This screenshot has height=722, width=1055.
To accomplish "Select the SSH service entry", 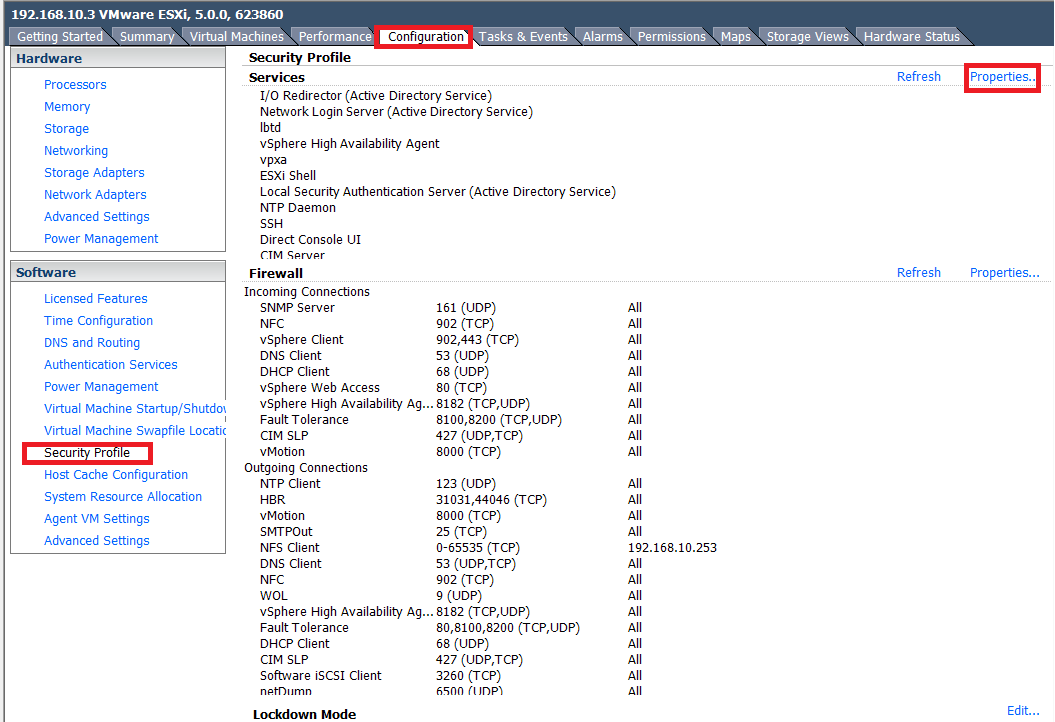I will click(271, 224).
